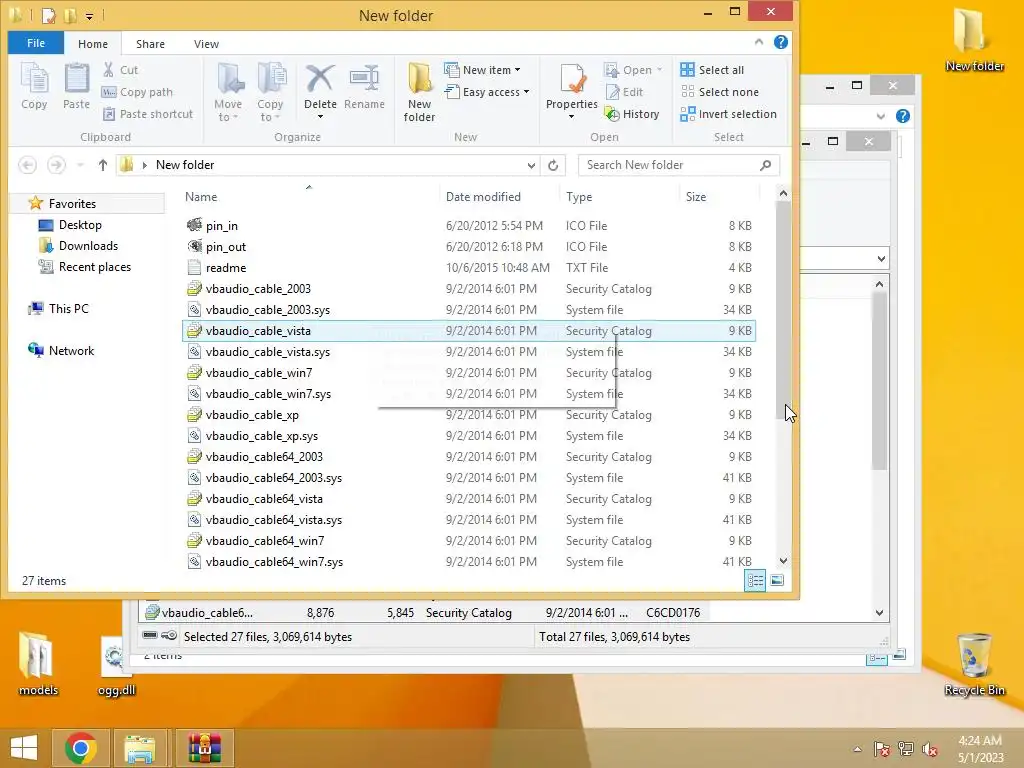Switch to Details view layout icon
1024x768 pixels.
coord(756,581)
